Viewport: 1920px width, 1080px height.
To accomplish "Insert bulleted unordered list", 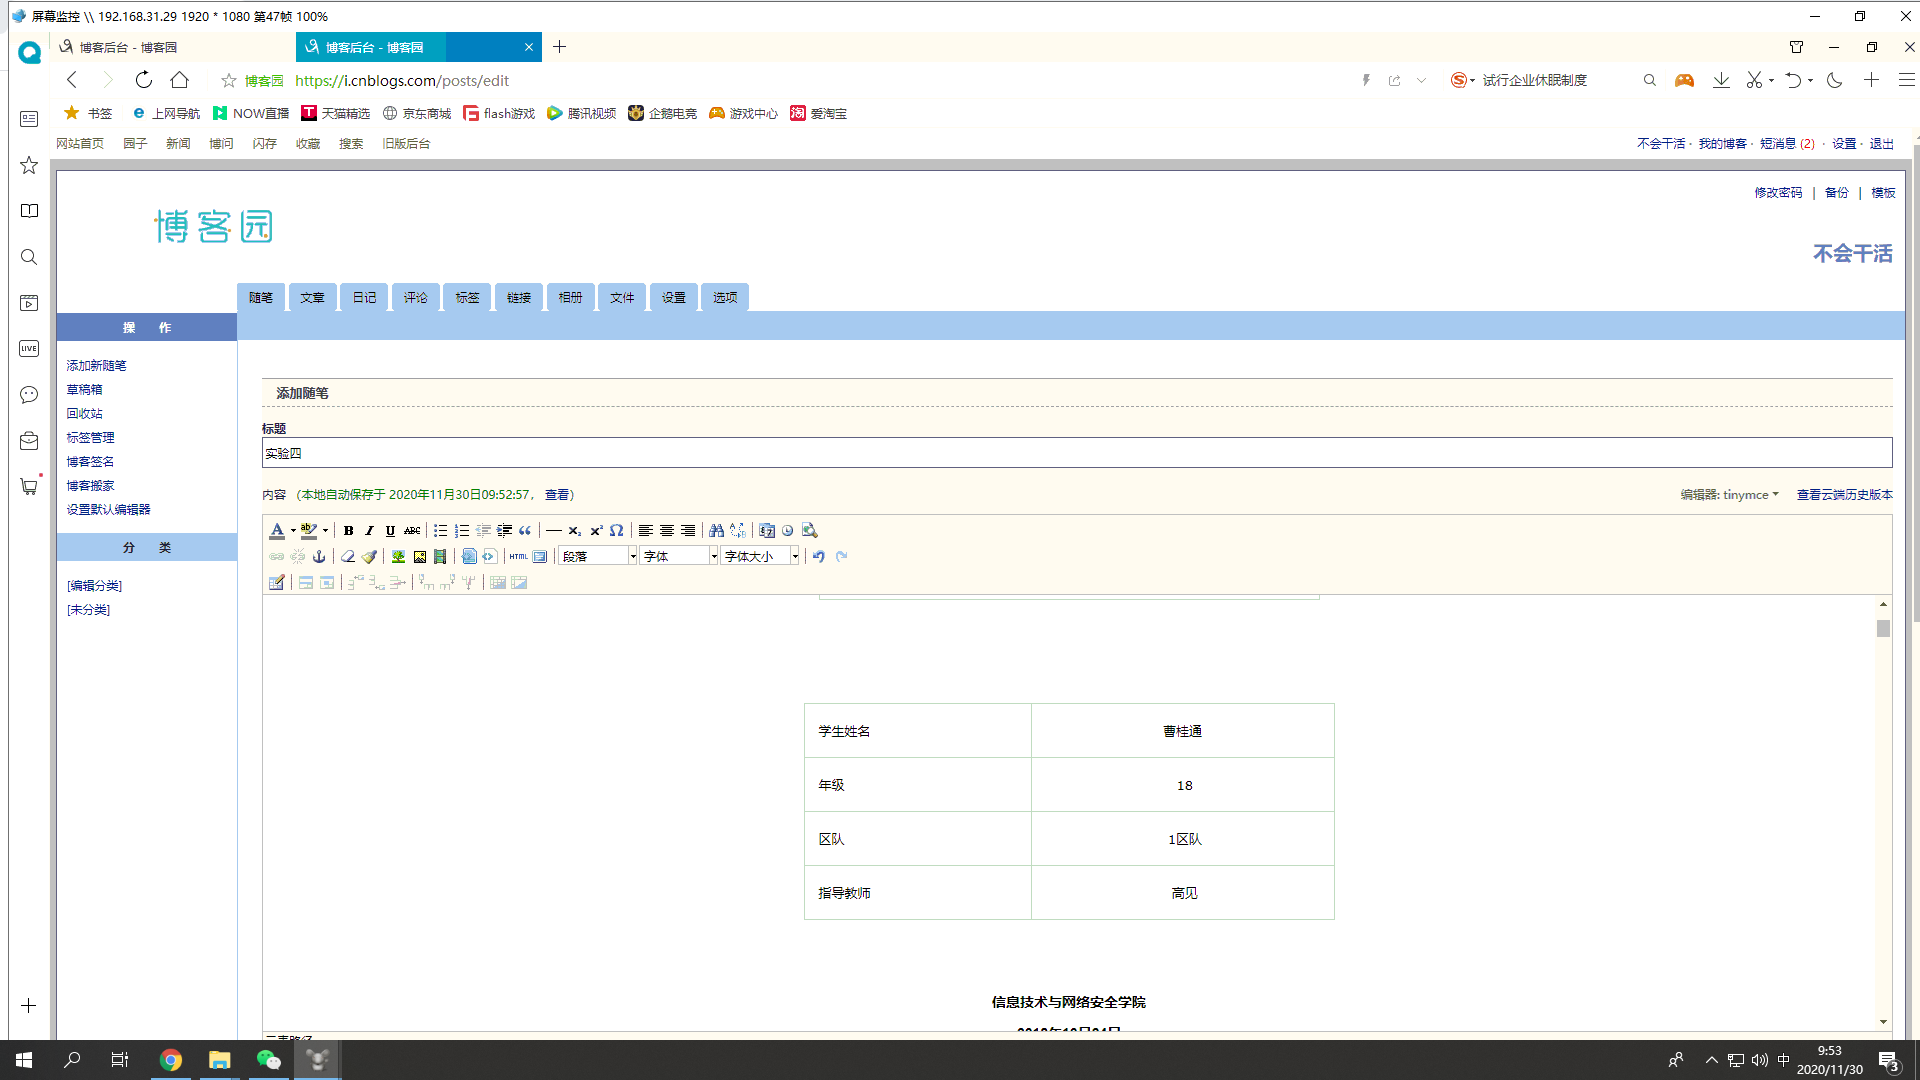I will (x=440, y=531).
